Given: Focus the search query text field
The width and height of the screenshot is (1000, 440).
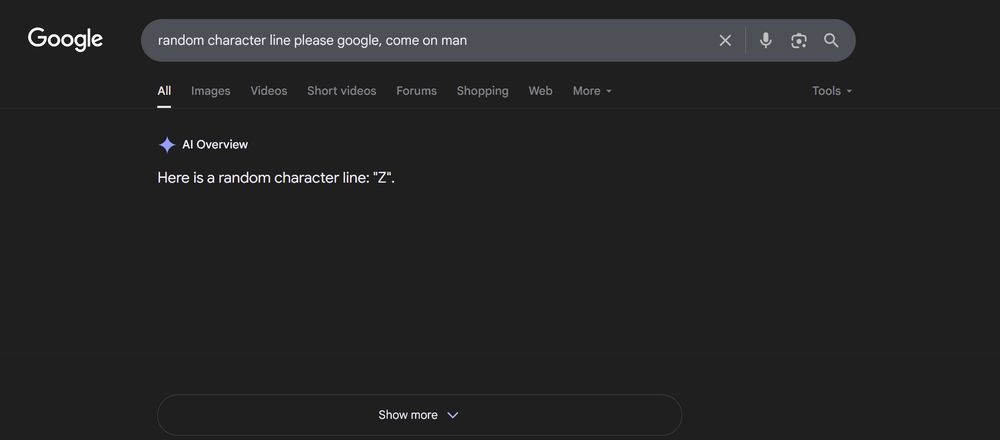Looking at the screenshot, I should (x=430, y=40).
